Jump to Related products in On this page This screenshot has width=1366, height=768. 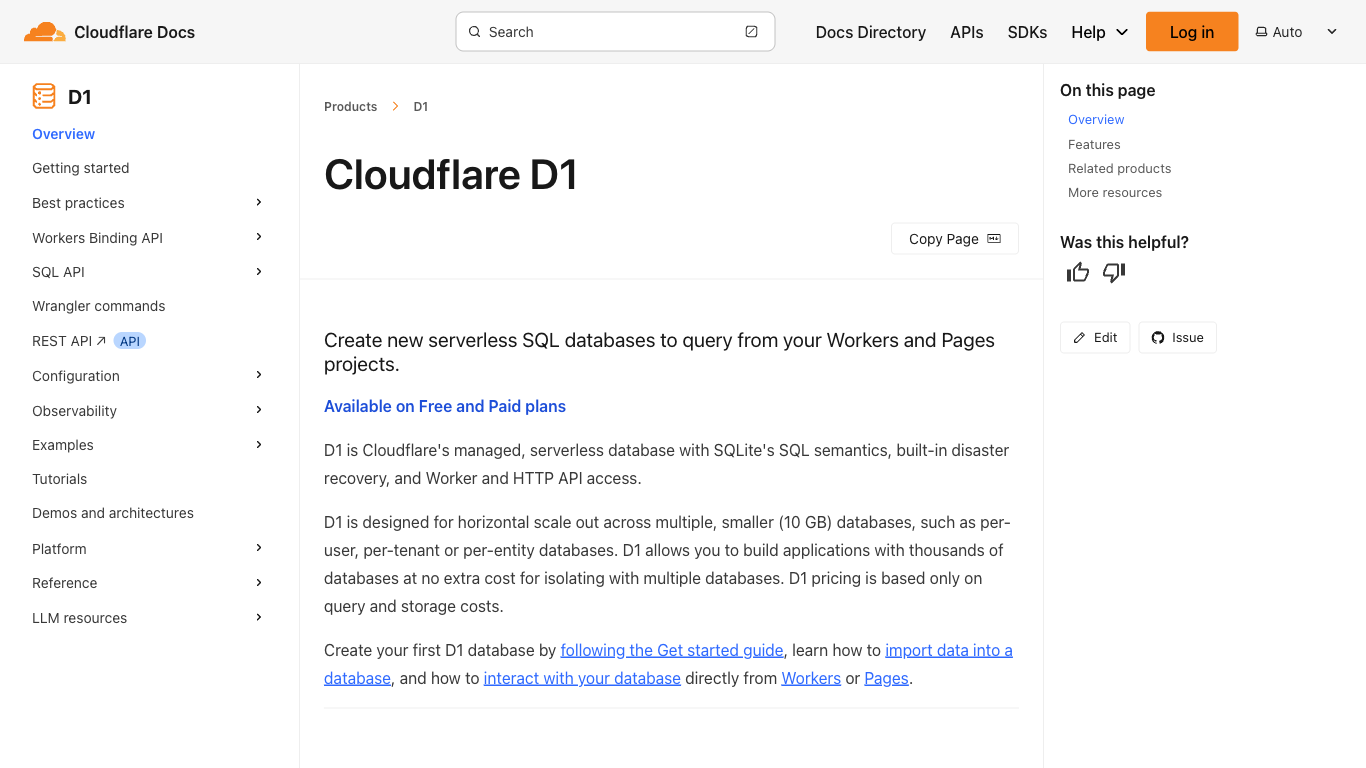coord(1119,168)
